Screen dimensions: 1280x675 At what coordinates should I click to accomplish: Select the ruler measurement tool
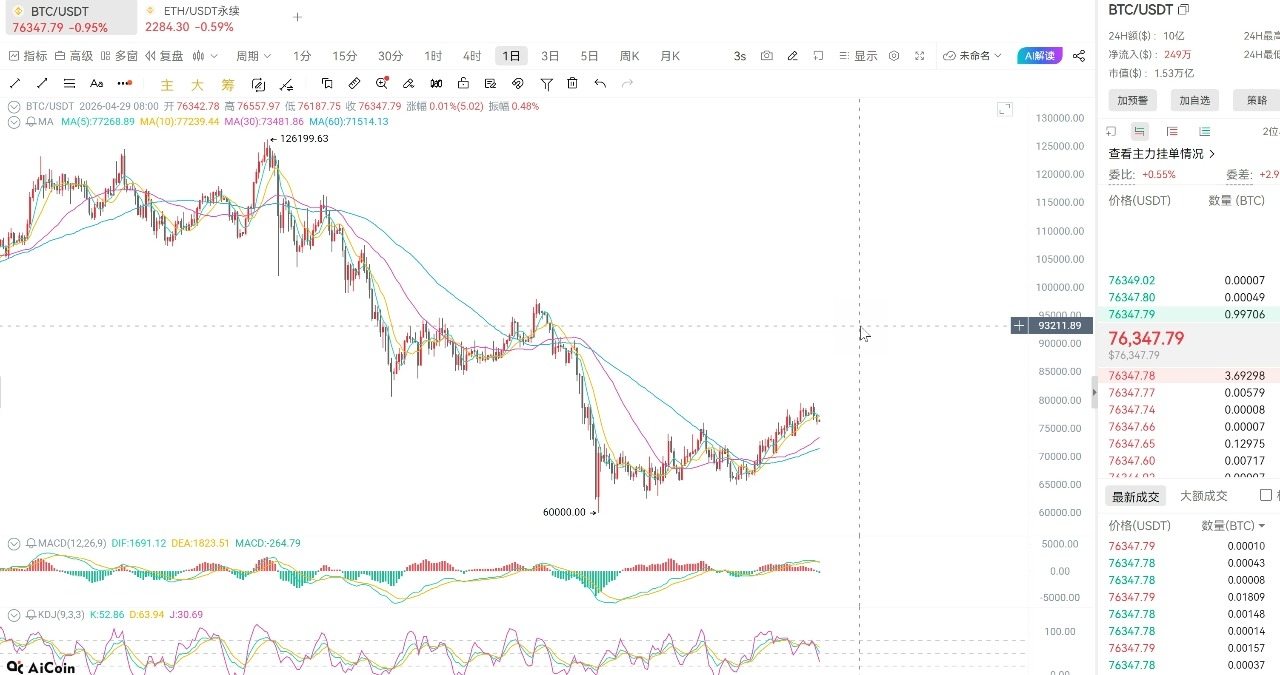click(x=354, y=84)
